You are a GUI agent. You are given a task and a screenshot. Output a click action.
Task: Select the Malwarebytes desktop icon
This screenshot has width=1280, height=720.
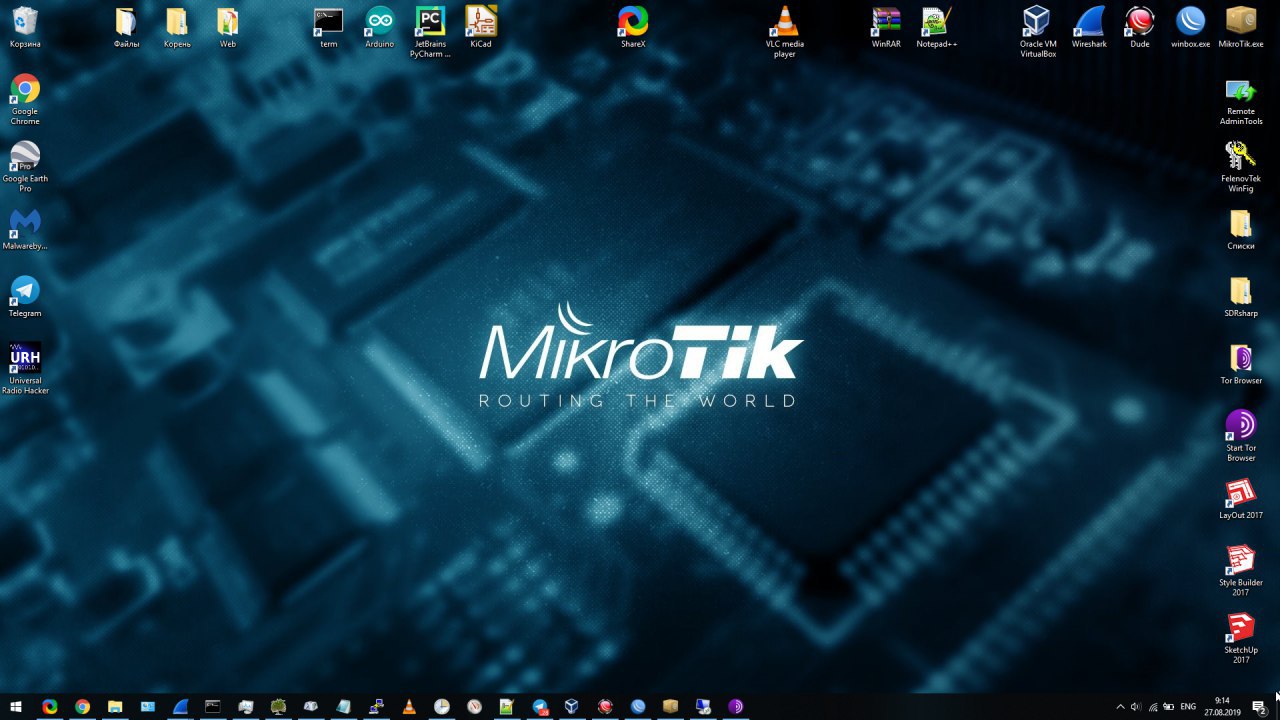tap(25, 229)
